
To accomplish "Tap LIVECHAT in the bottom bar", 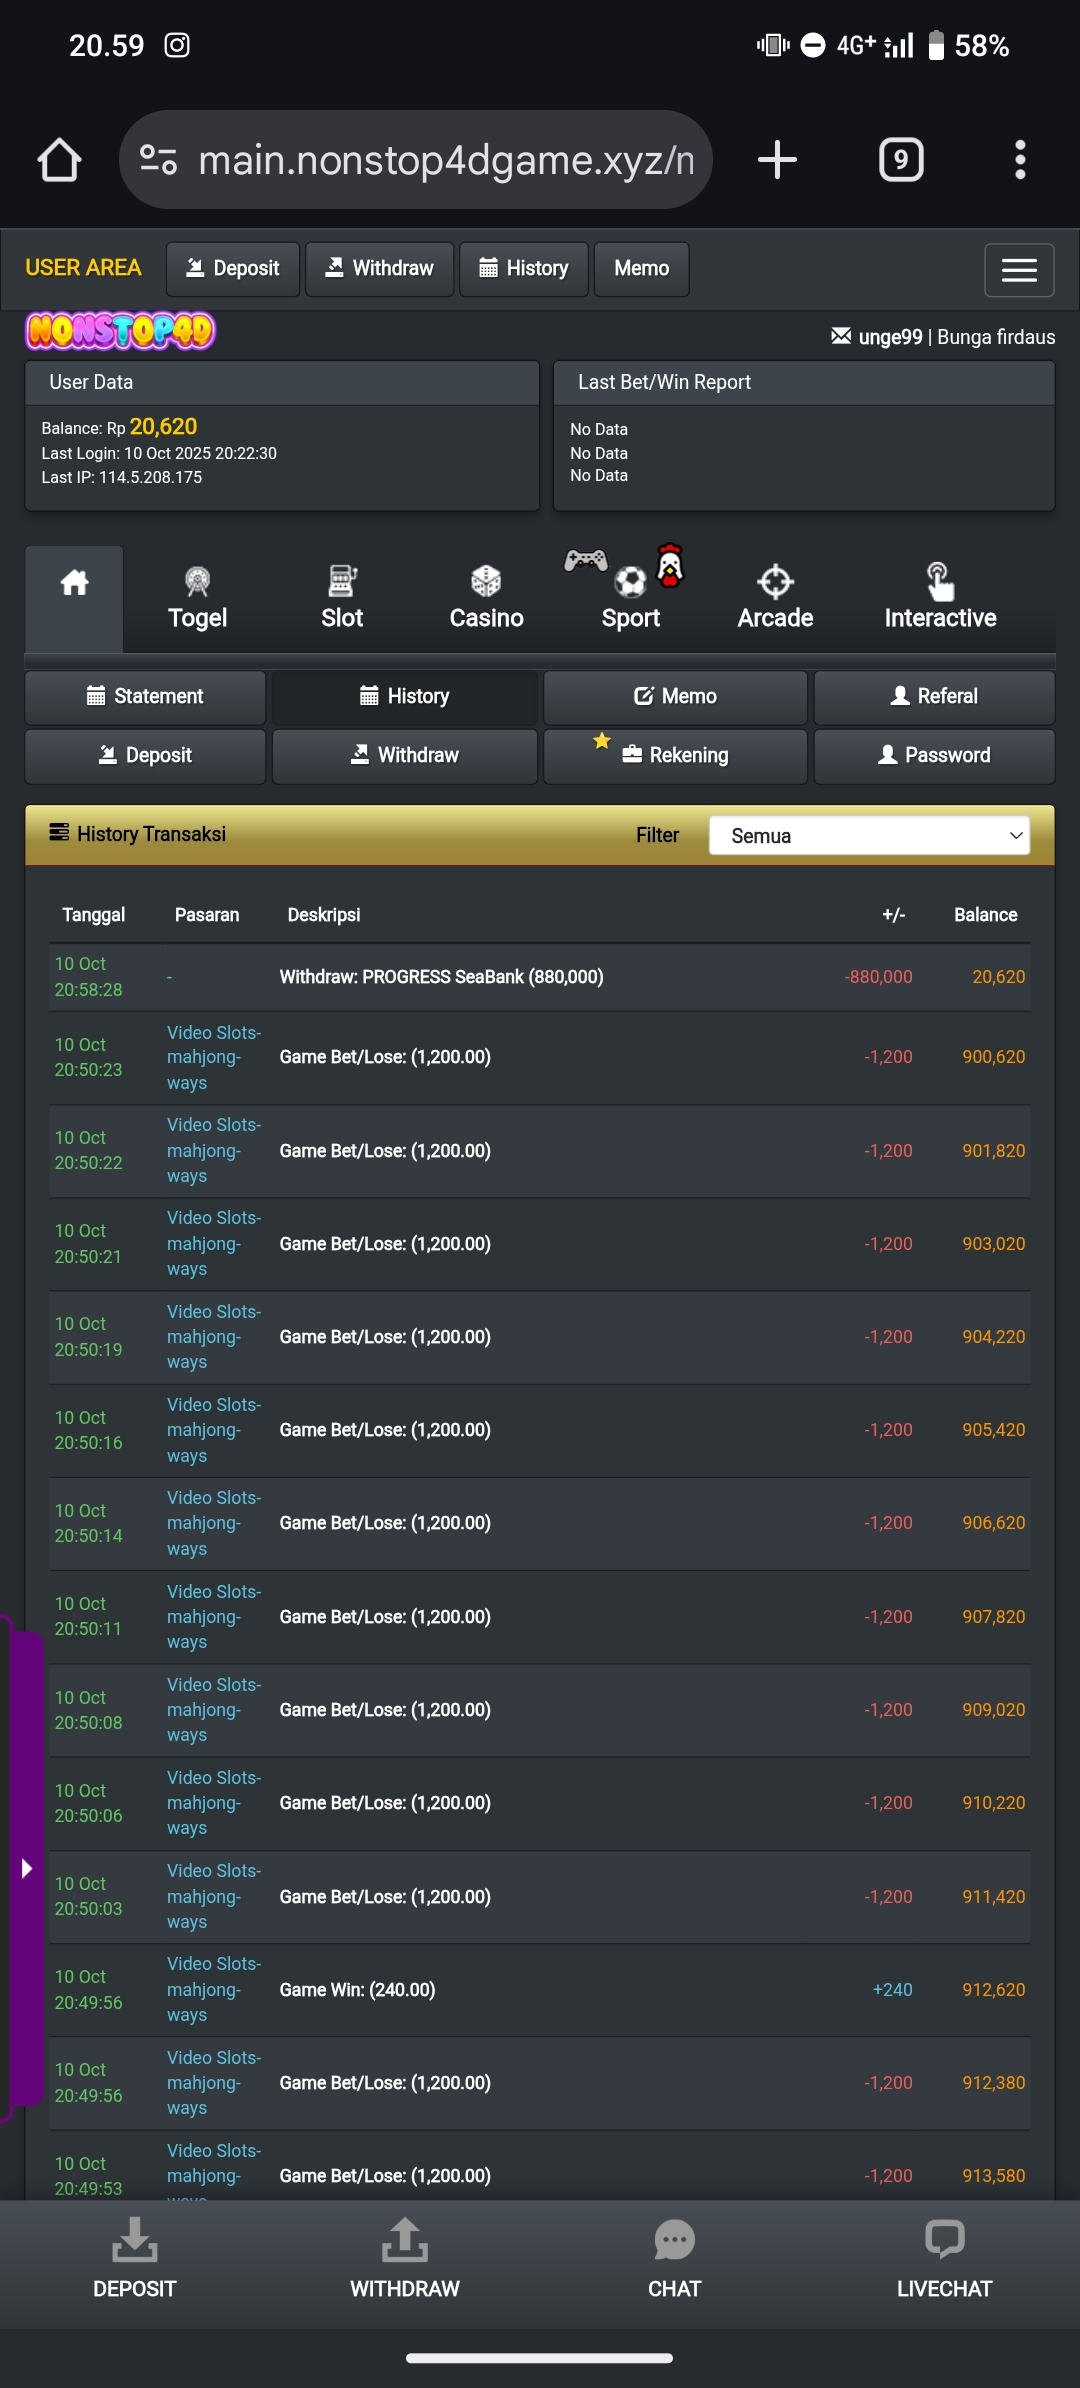I will [x=944, y=2262].
